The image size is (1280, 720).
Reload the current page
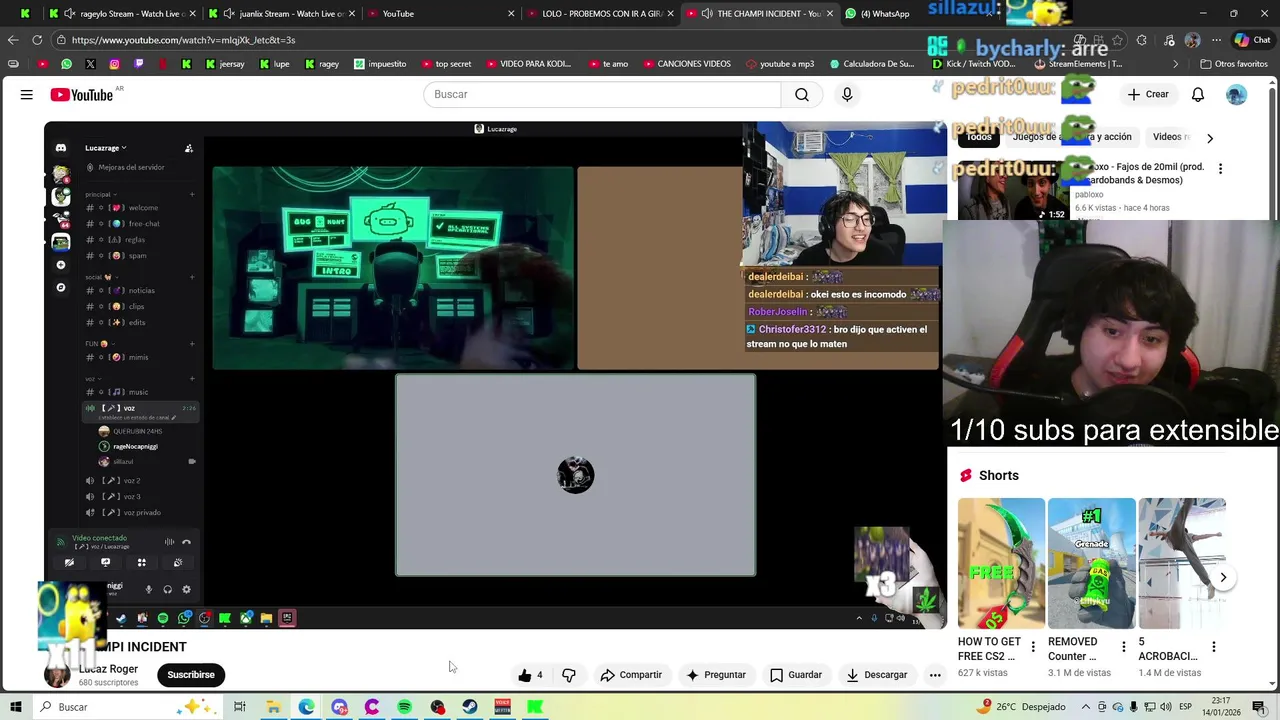[37, 40]
